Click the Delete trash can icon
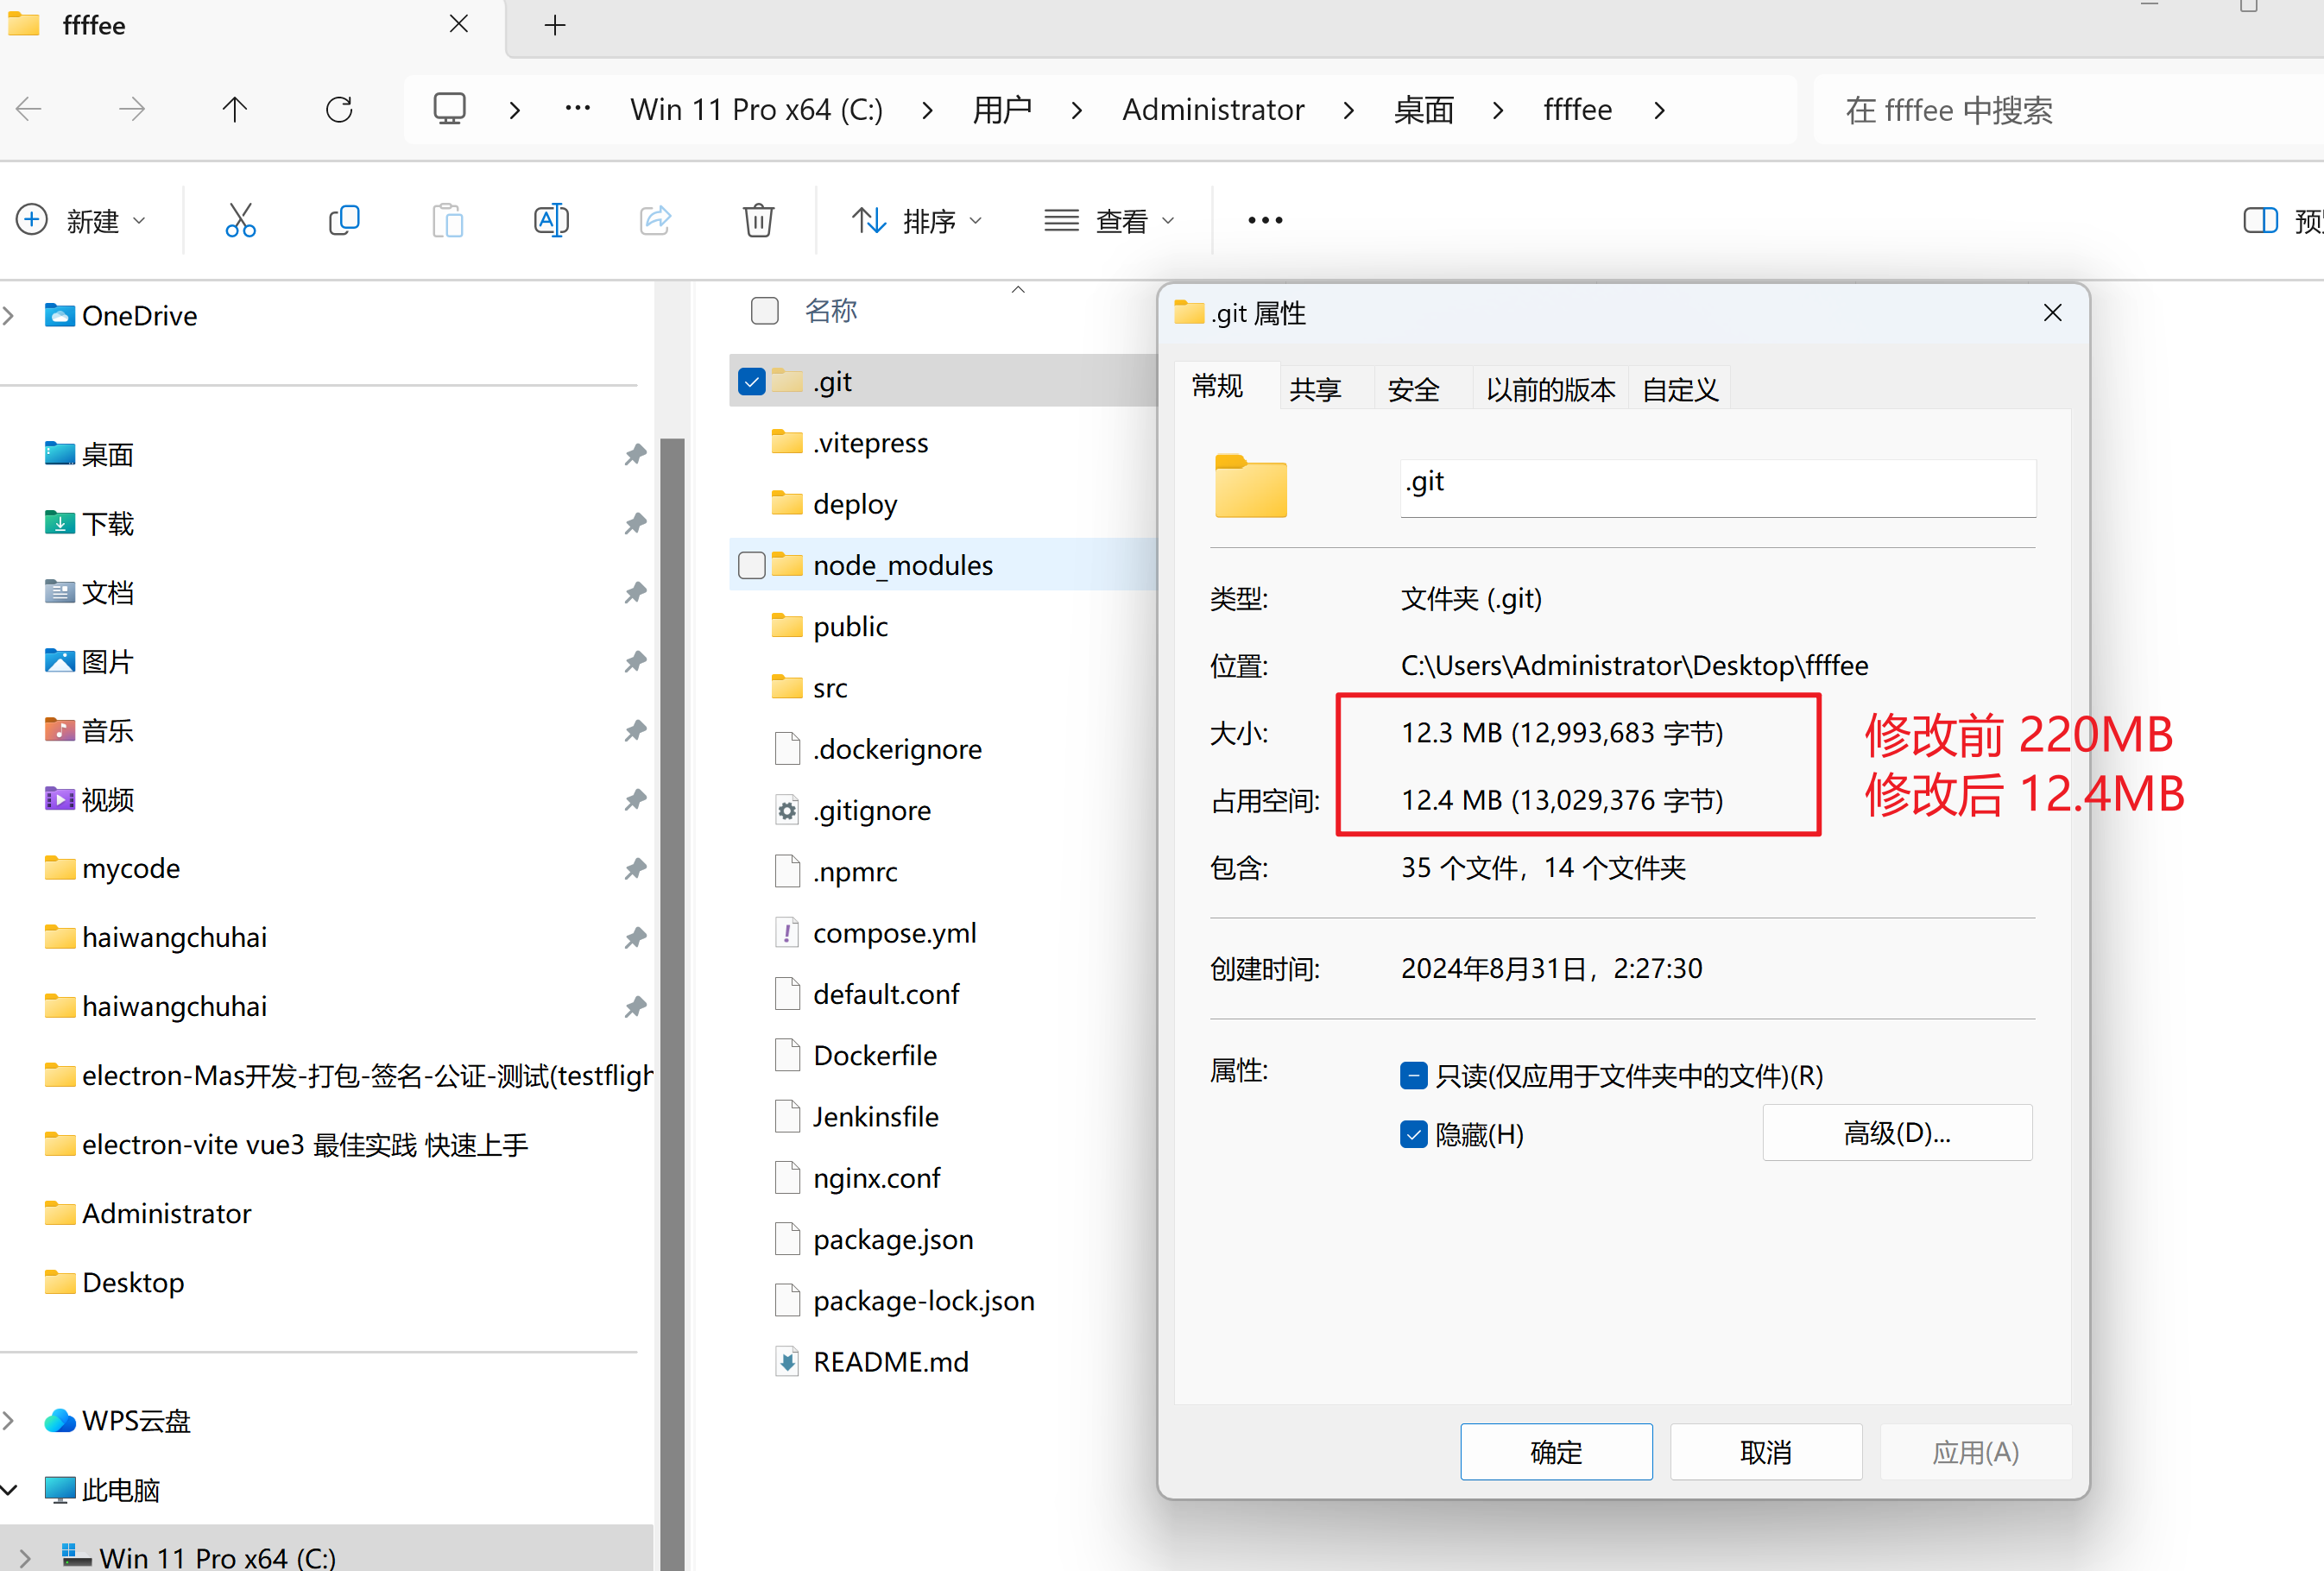2324x1571 pixels. (x=759, y=220)
